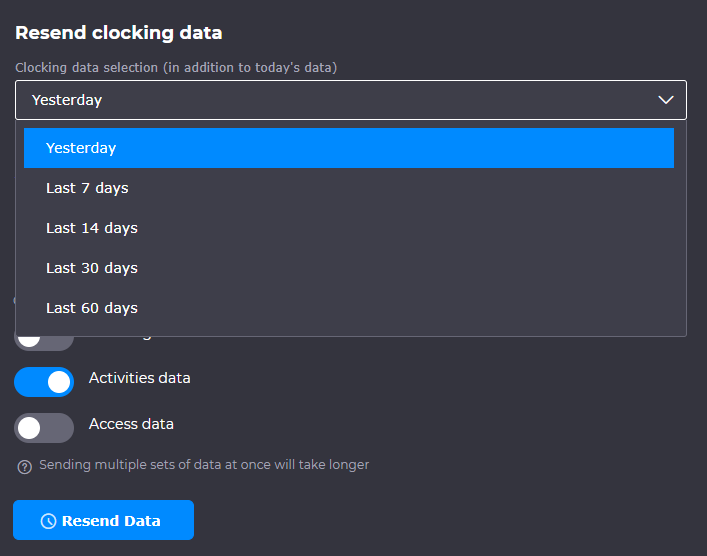Viewport: 707px width, 556px height.
Task: Click the Activities data label
Action: tap(139, 378)
